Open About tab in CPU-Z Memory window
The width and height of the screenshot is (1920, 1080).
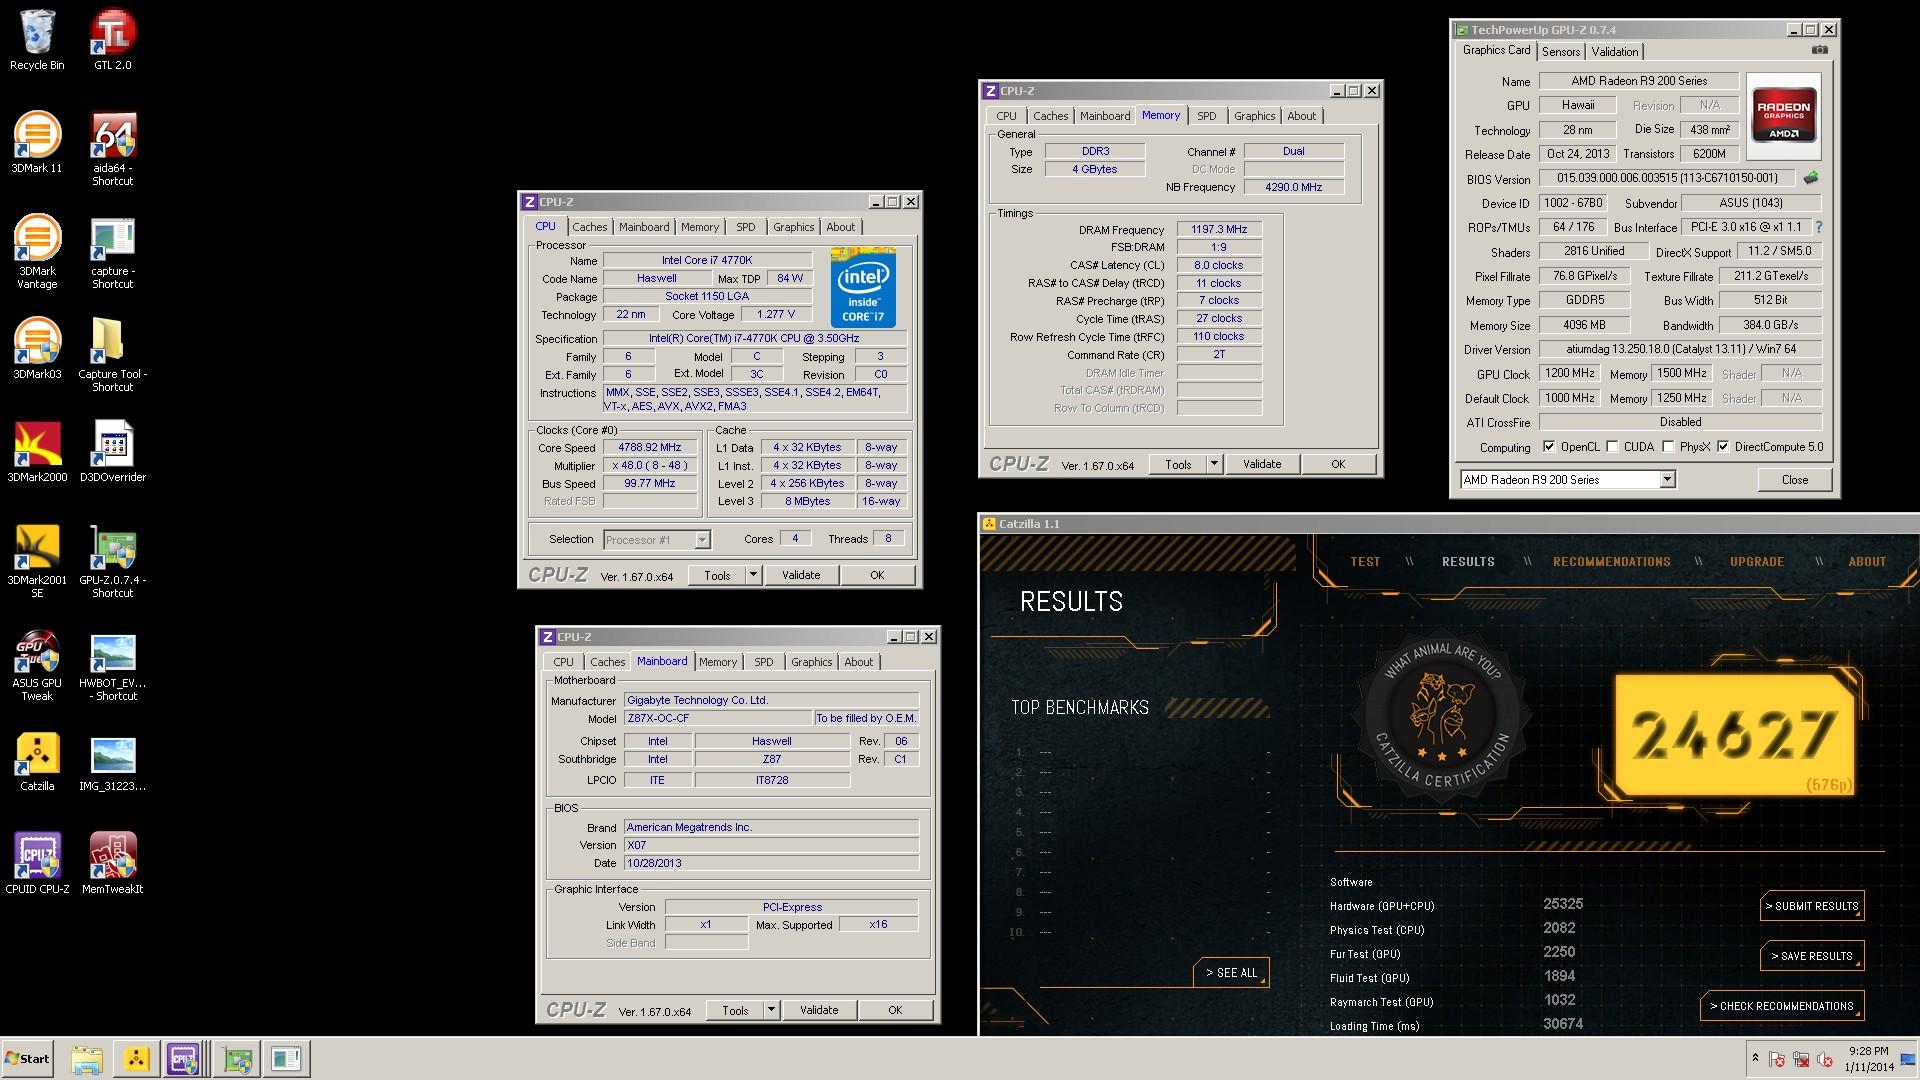coord(1301,116)
